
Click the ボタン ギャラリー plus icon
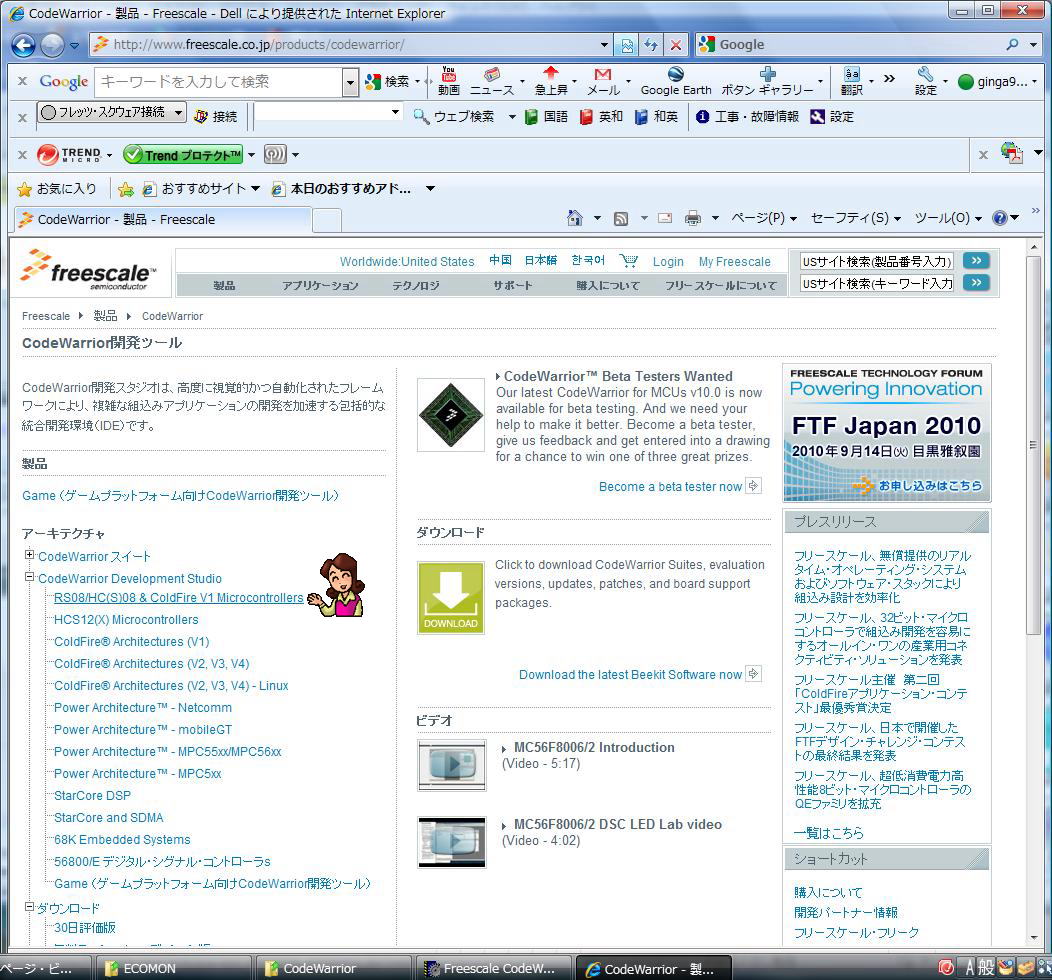tap(768, 74)
